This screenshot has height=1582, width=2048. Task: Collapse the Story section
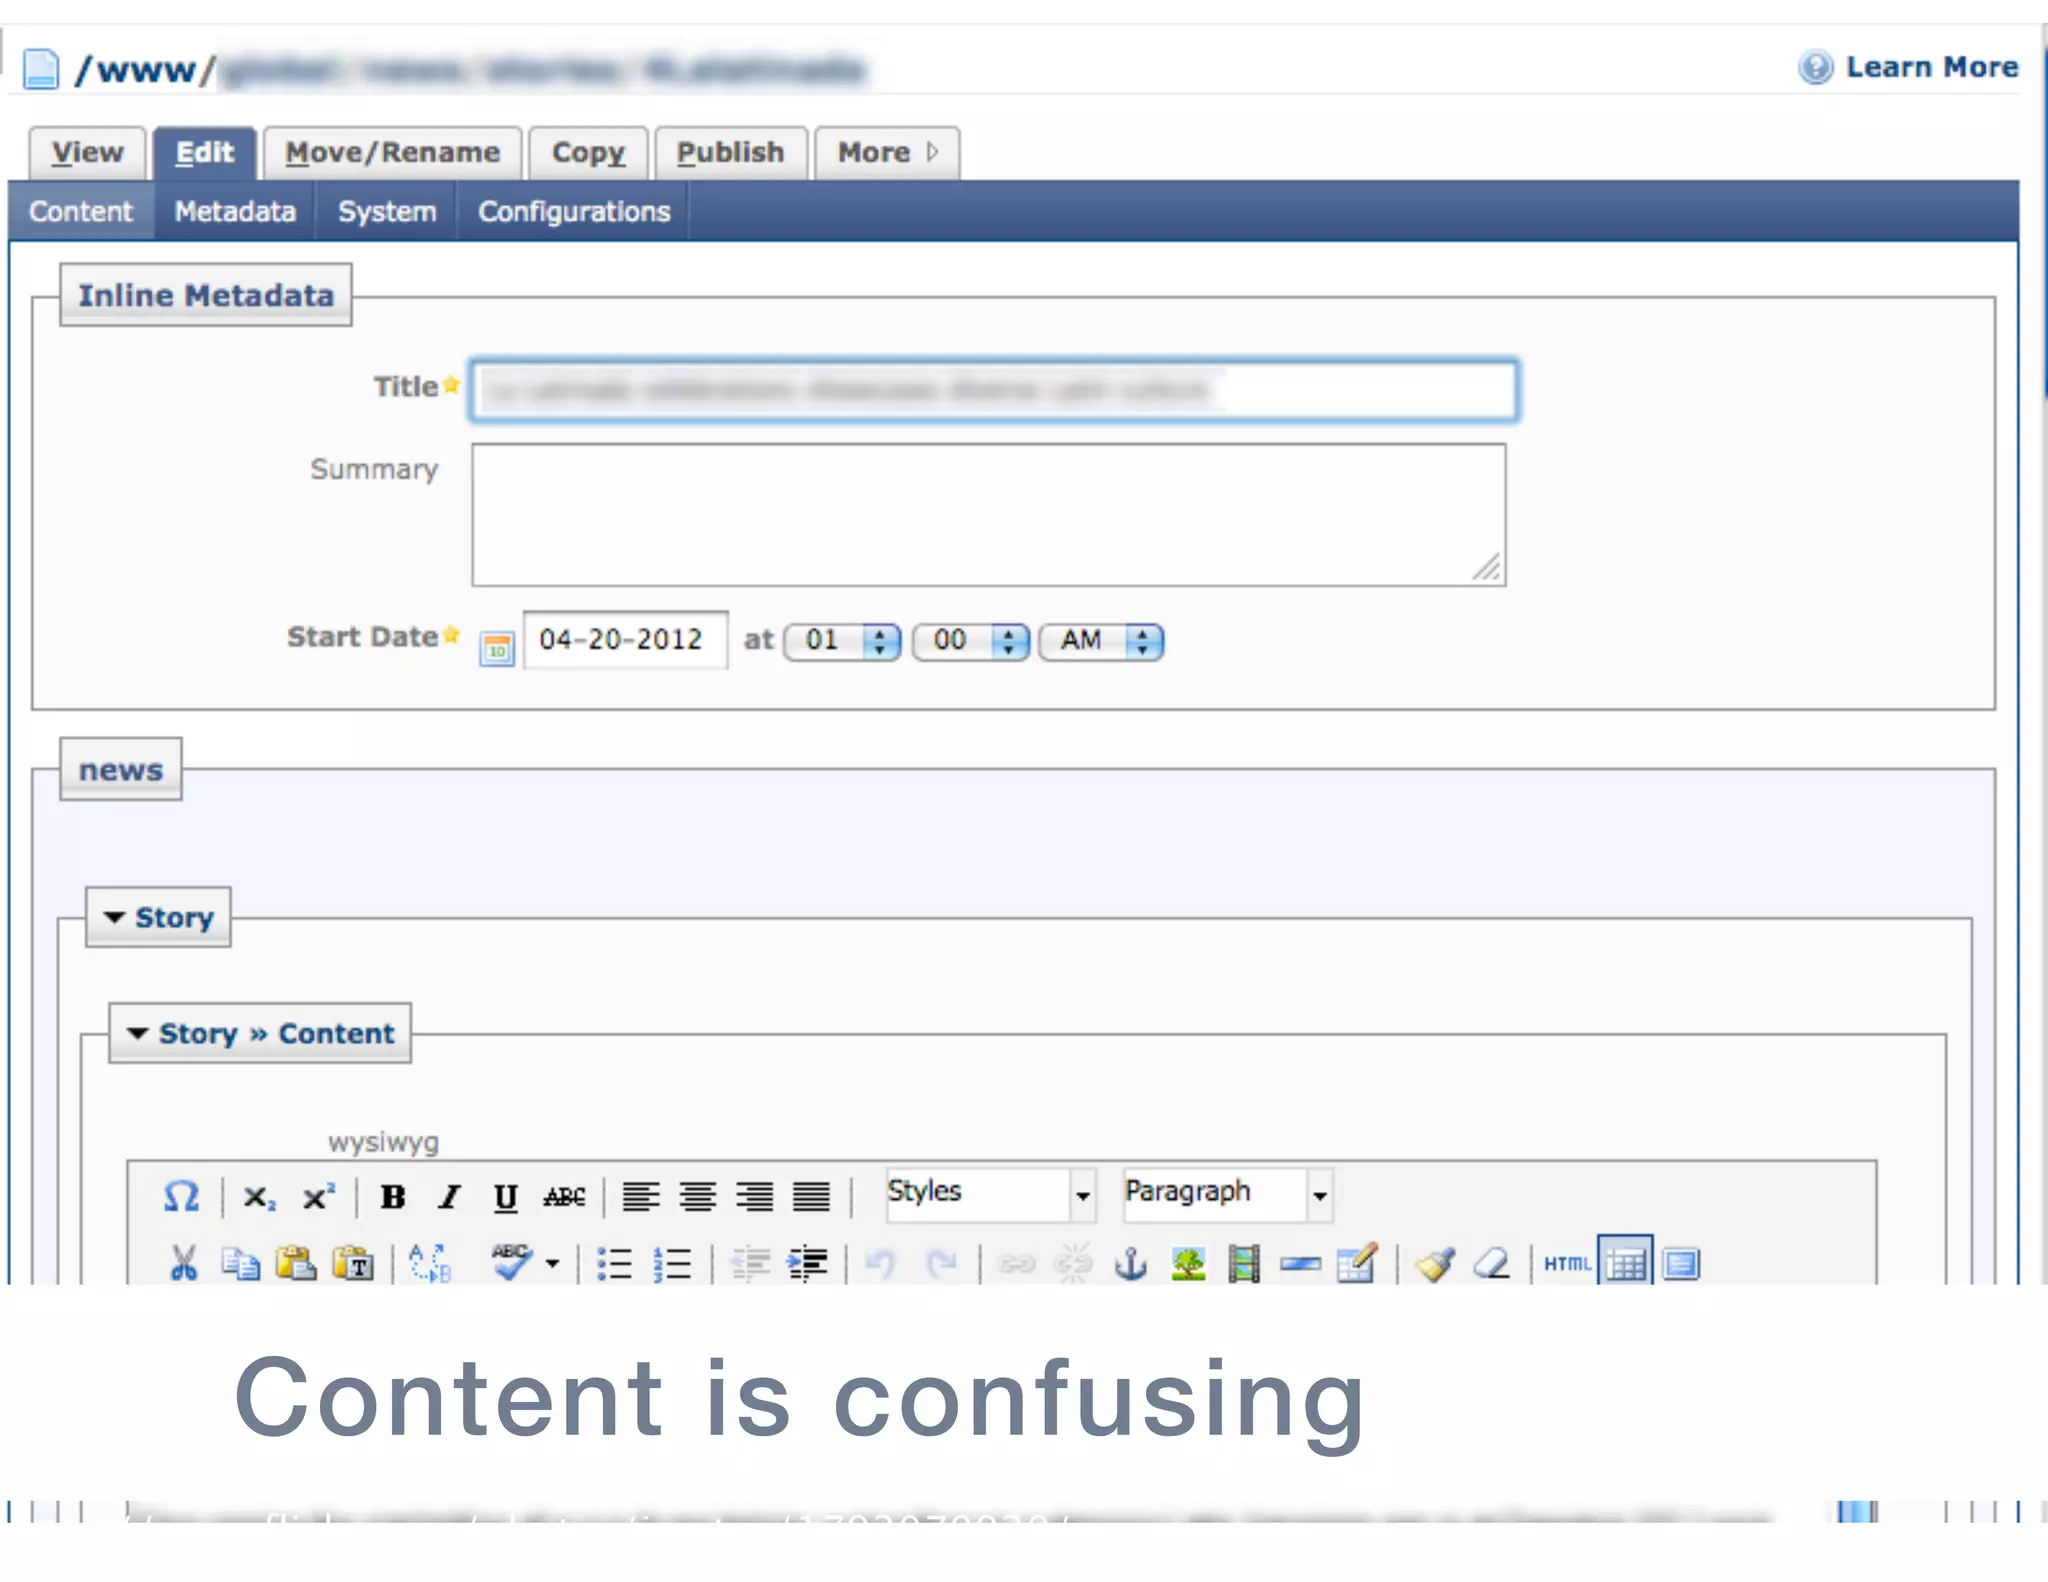(x=158, y=917)
